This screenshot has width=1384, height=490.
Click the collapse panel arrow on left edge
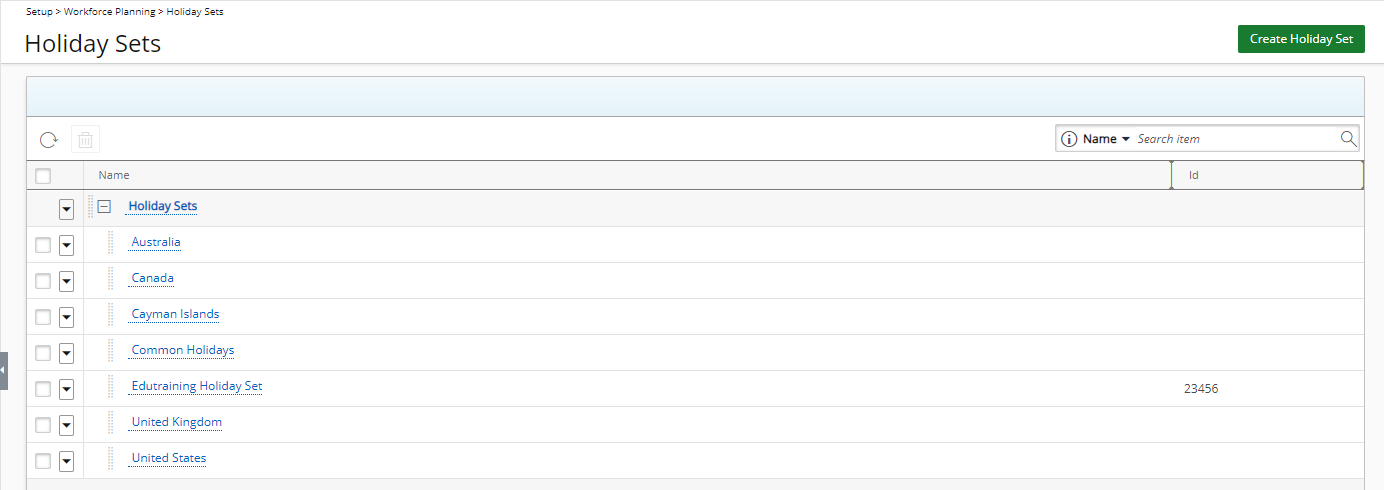pyautogui.click(x=4, y=370)
